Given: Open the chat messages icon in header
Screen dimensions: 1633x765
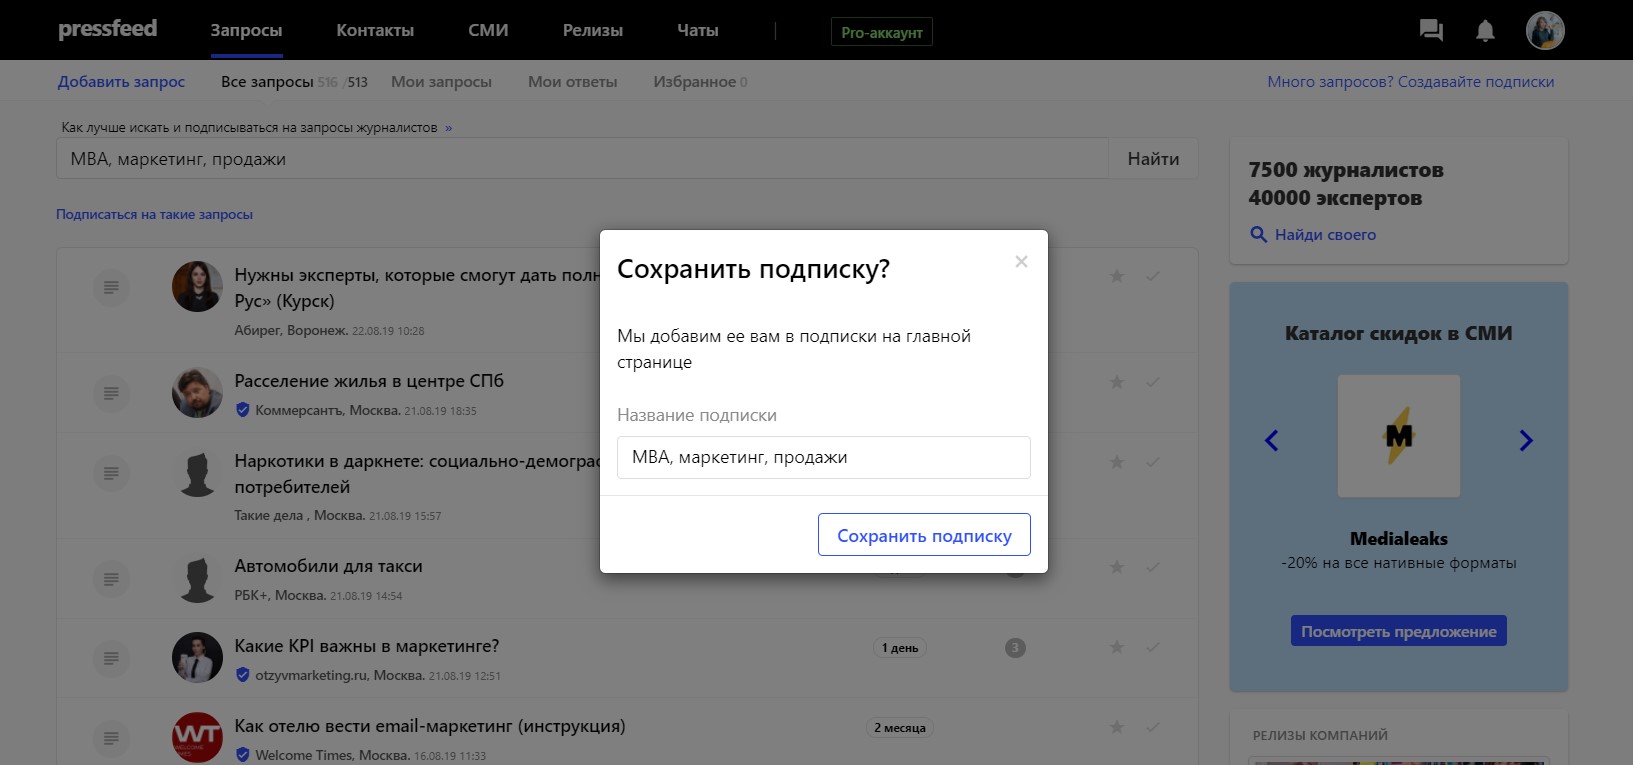Looking at the screenshot, I should coord(1431,31).
